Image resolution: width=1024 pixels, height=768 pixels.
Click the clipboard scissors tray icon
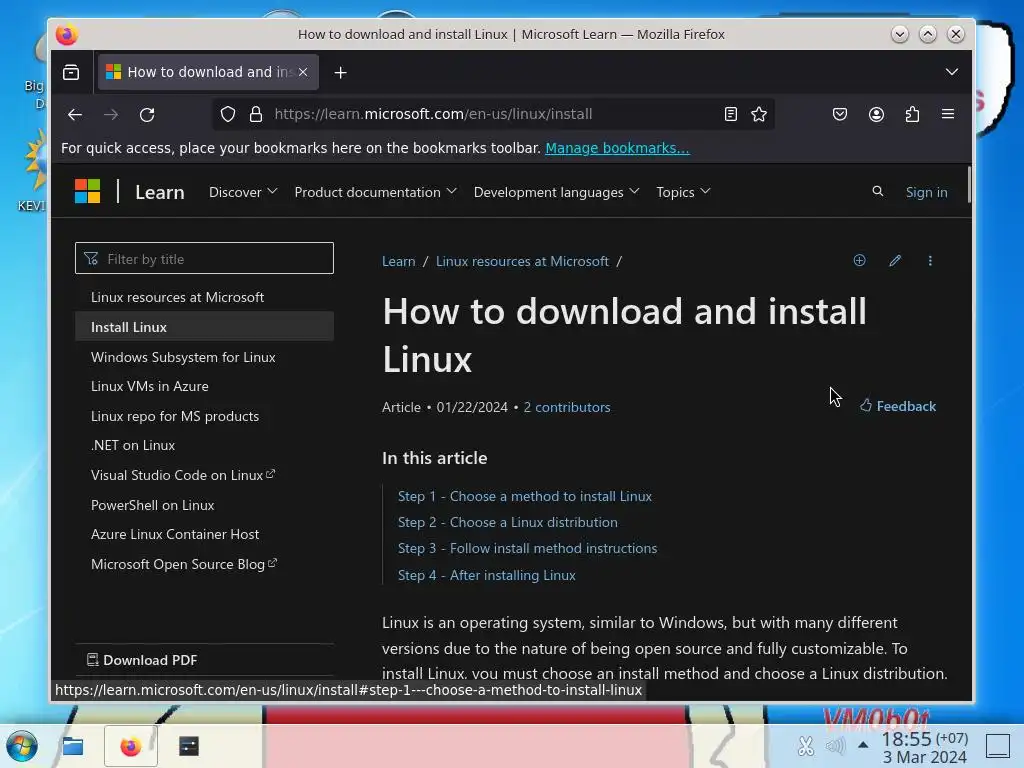tap(806, 746)
